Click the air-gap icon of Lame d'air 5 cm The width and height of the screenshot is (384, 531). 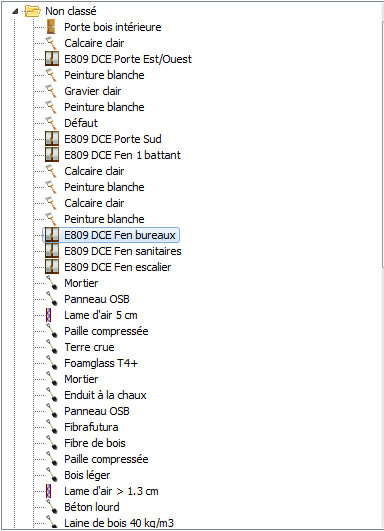(48, 315)
